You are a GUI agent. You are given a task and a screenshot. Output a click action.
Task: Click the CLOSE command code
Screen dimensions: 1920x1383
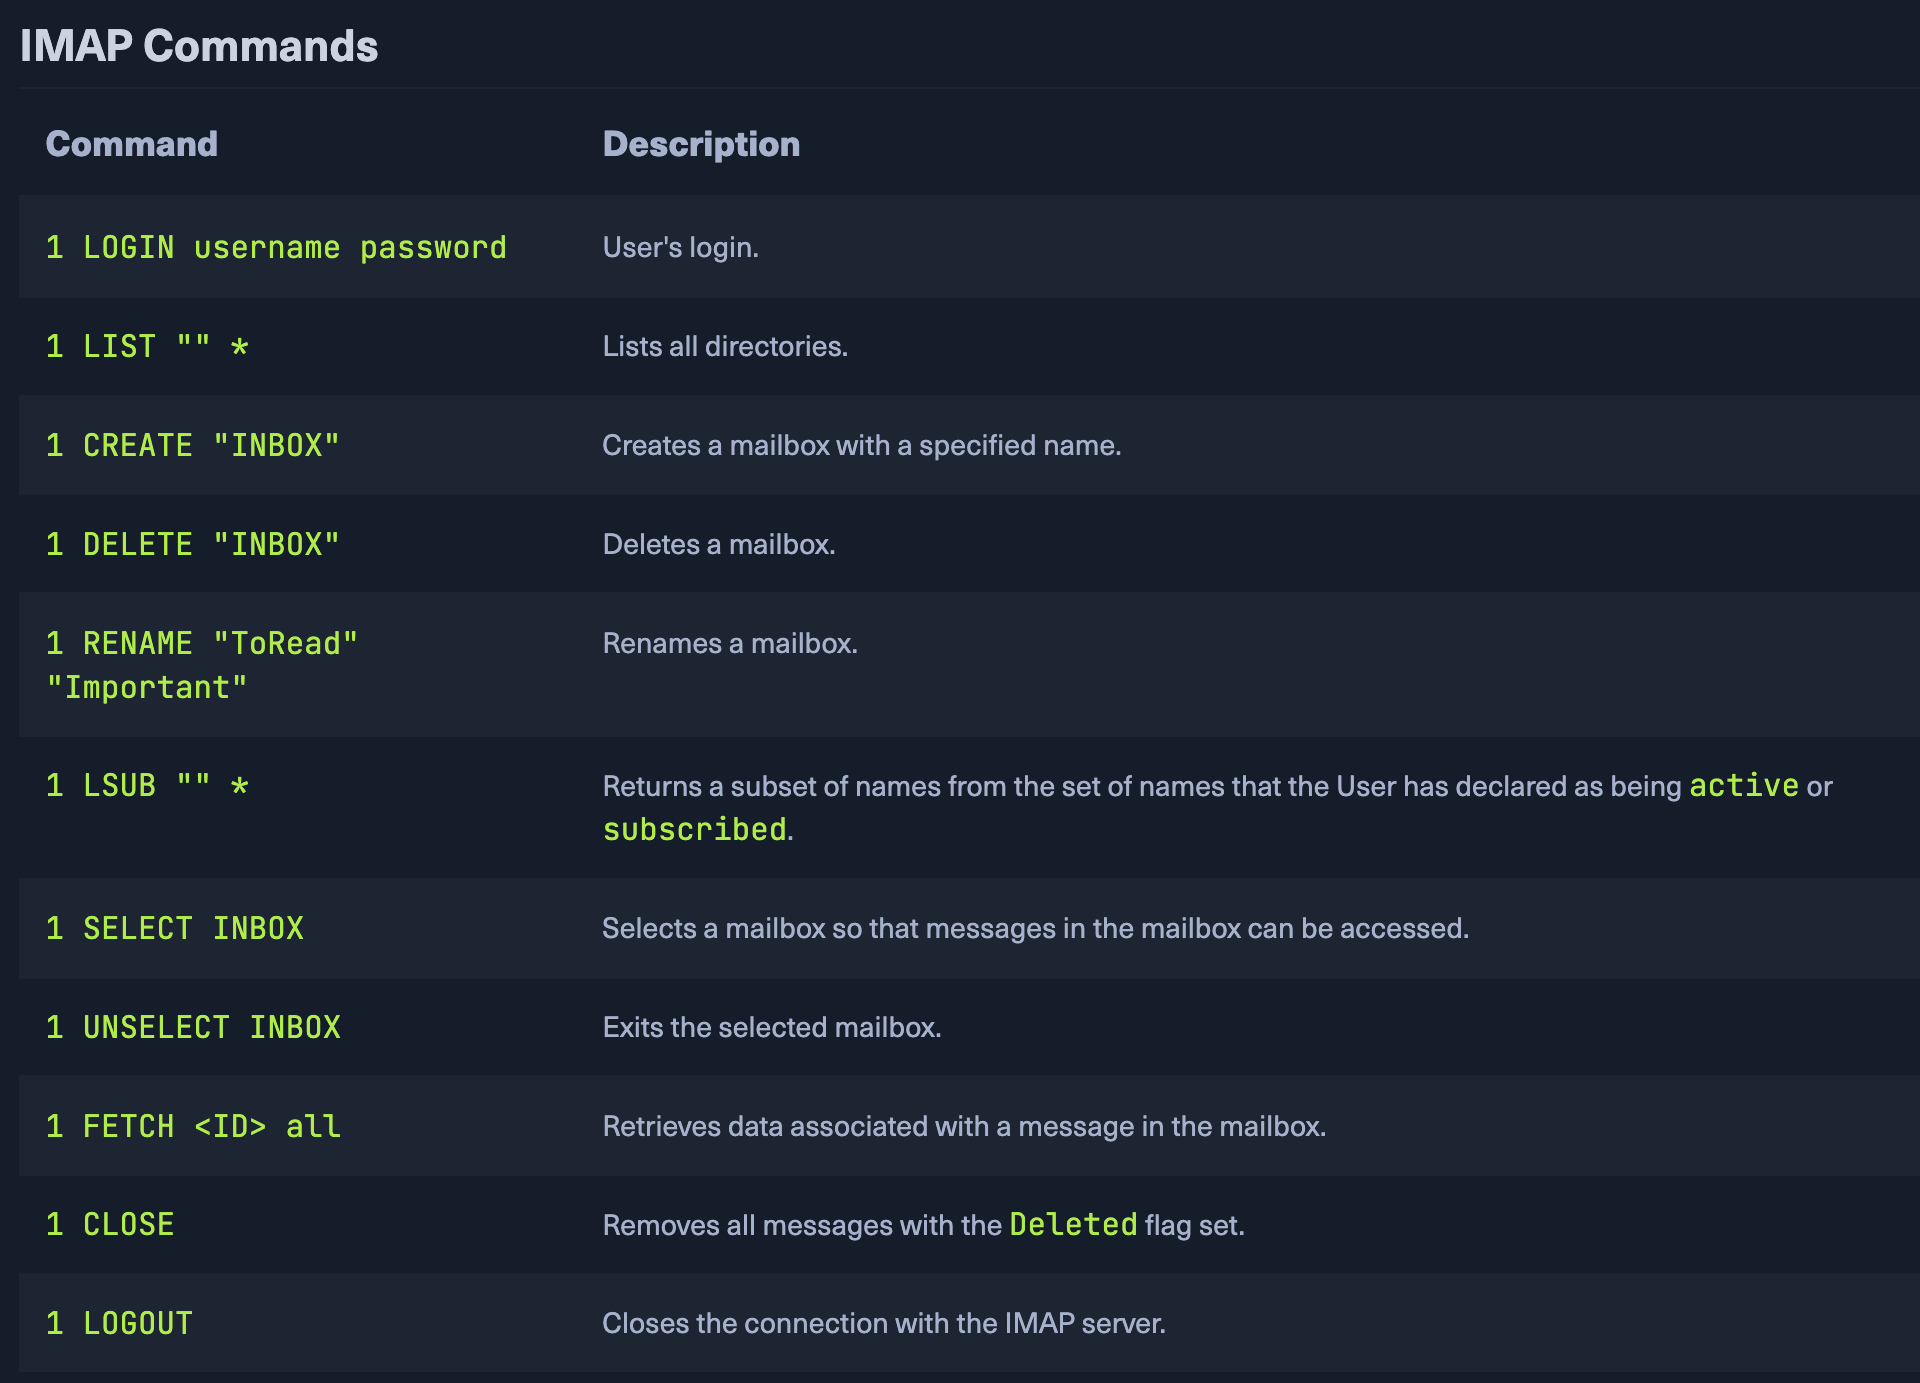click(111, 1224)
